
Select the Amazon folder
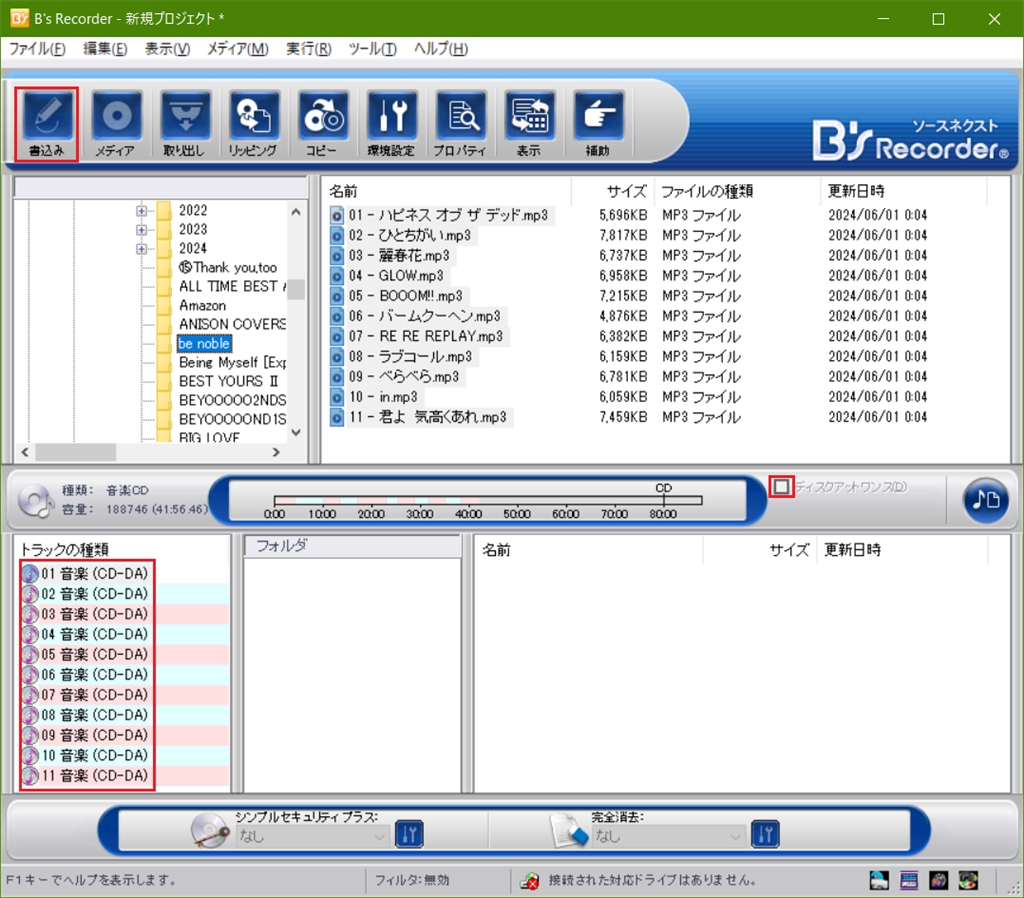(x=202, y=306)
